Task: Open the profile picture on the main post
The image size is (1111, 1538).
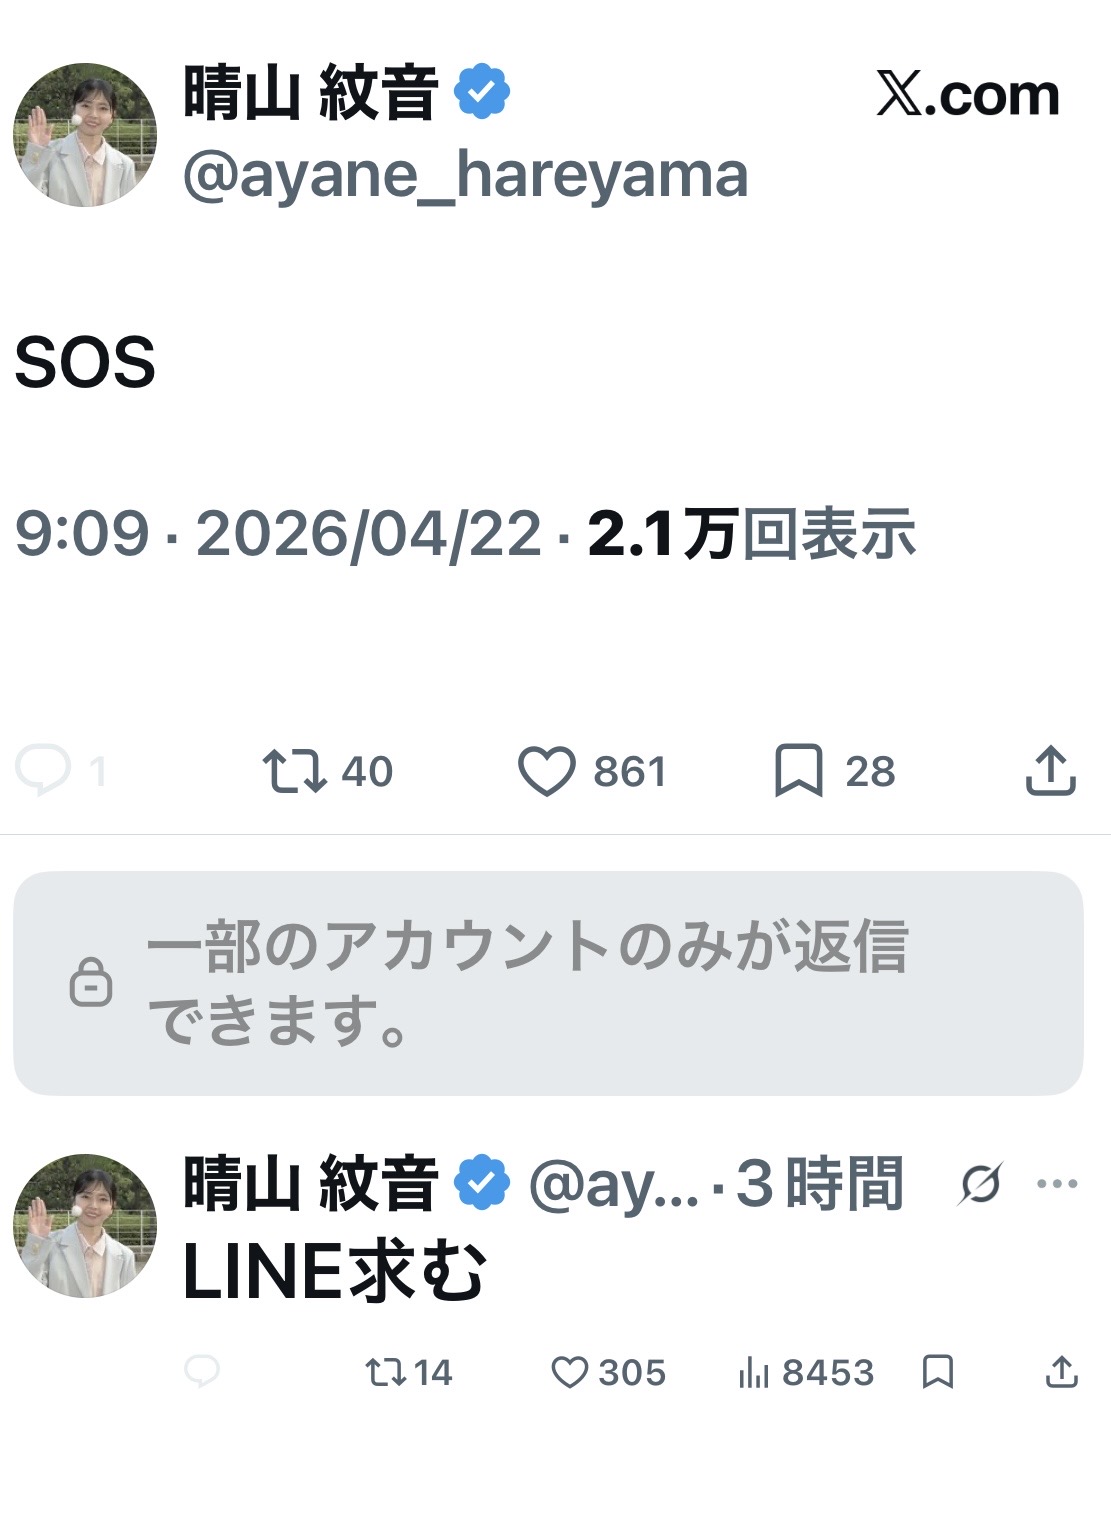Action: coord(85,135)
